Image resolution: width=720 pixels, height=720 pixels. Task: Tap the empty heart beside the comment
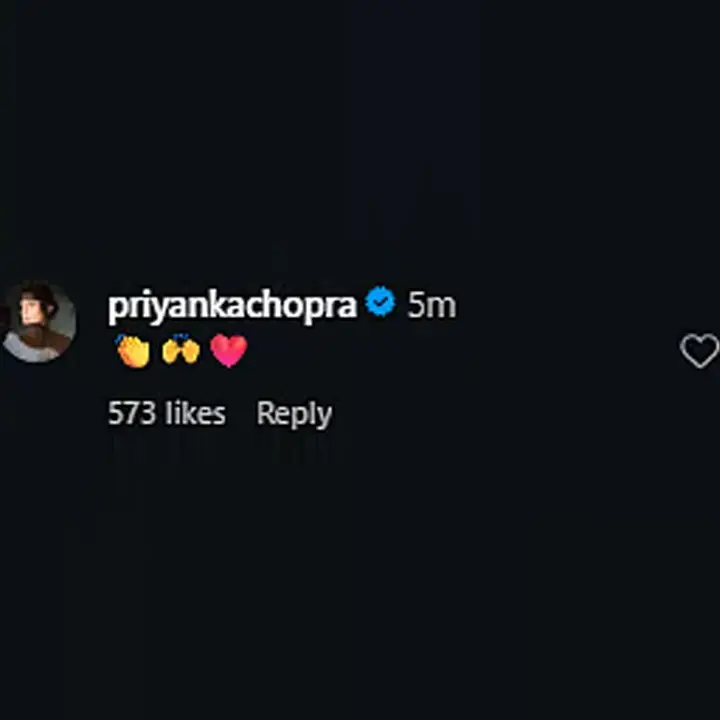(x=699, y=351)
